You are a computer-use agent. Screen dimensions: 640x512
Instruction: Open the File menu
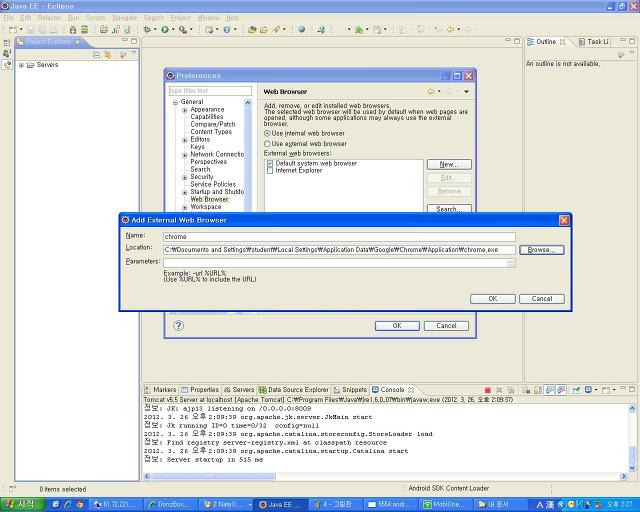pos(9,18)
